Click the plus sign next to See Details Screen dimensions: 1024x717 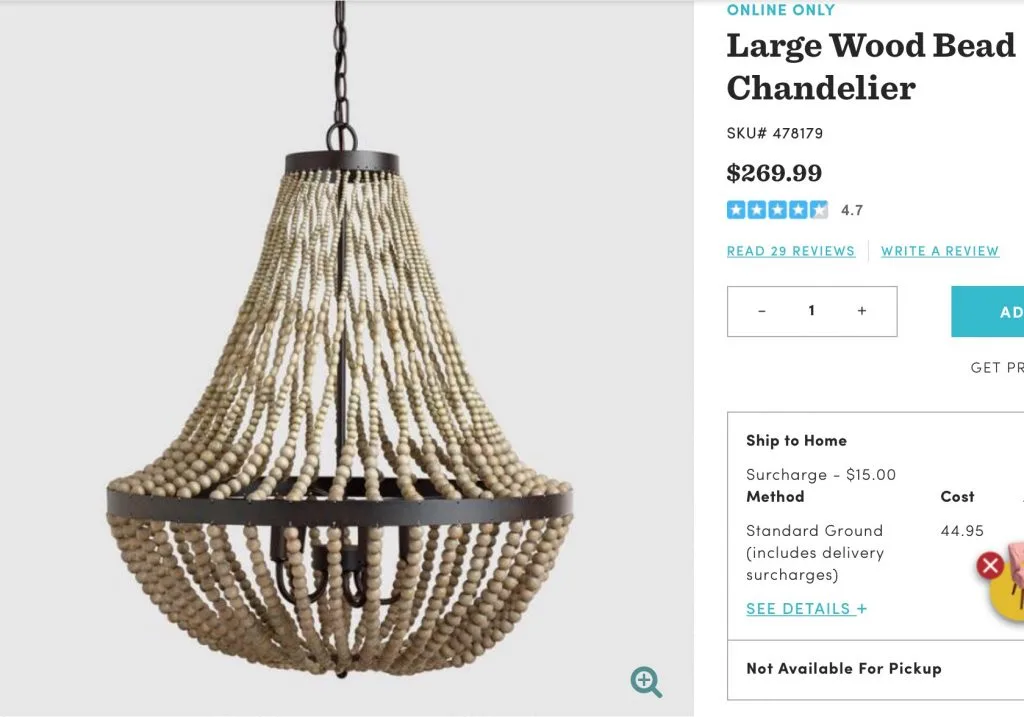pyautogui.click(x=862, y=609)
